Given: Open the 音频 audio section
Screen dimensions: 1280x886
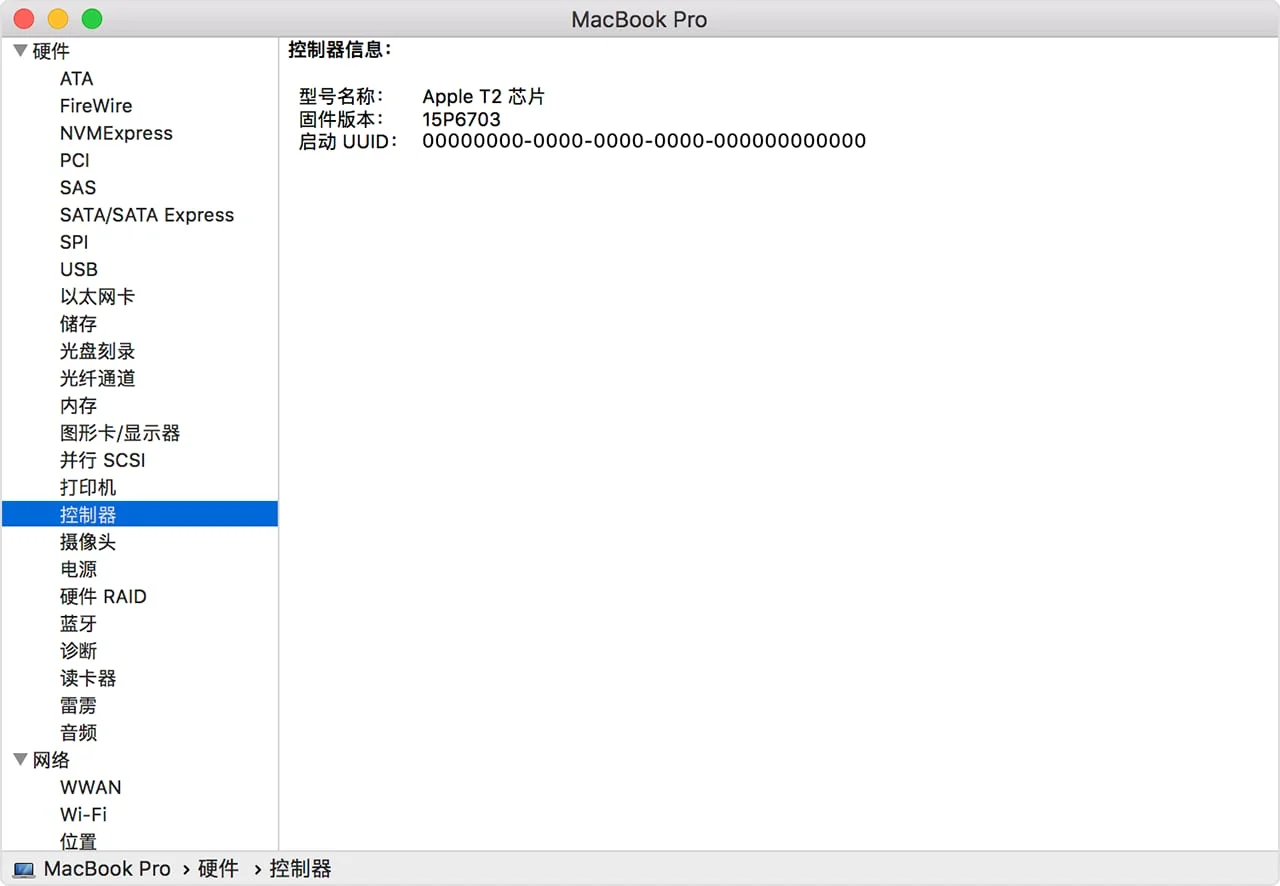Looking at the screenshot, I should tap(78, 732).
